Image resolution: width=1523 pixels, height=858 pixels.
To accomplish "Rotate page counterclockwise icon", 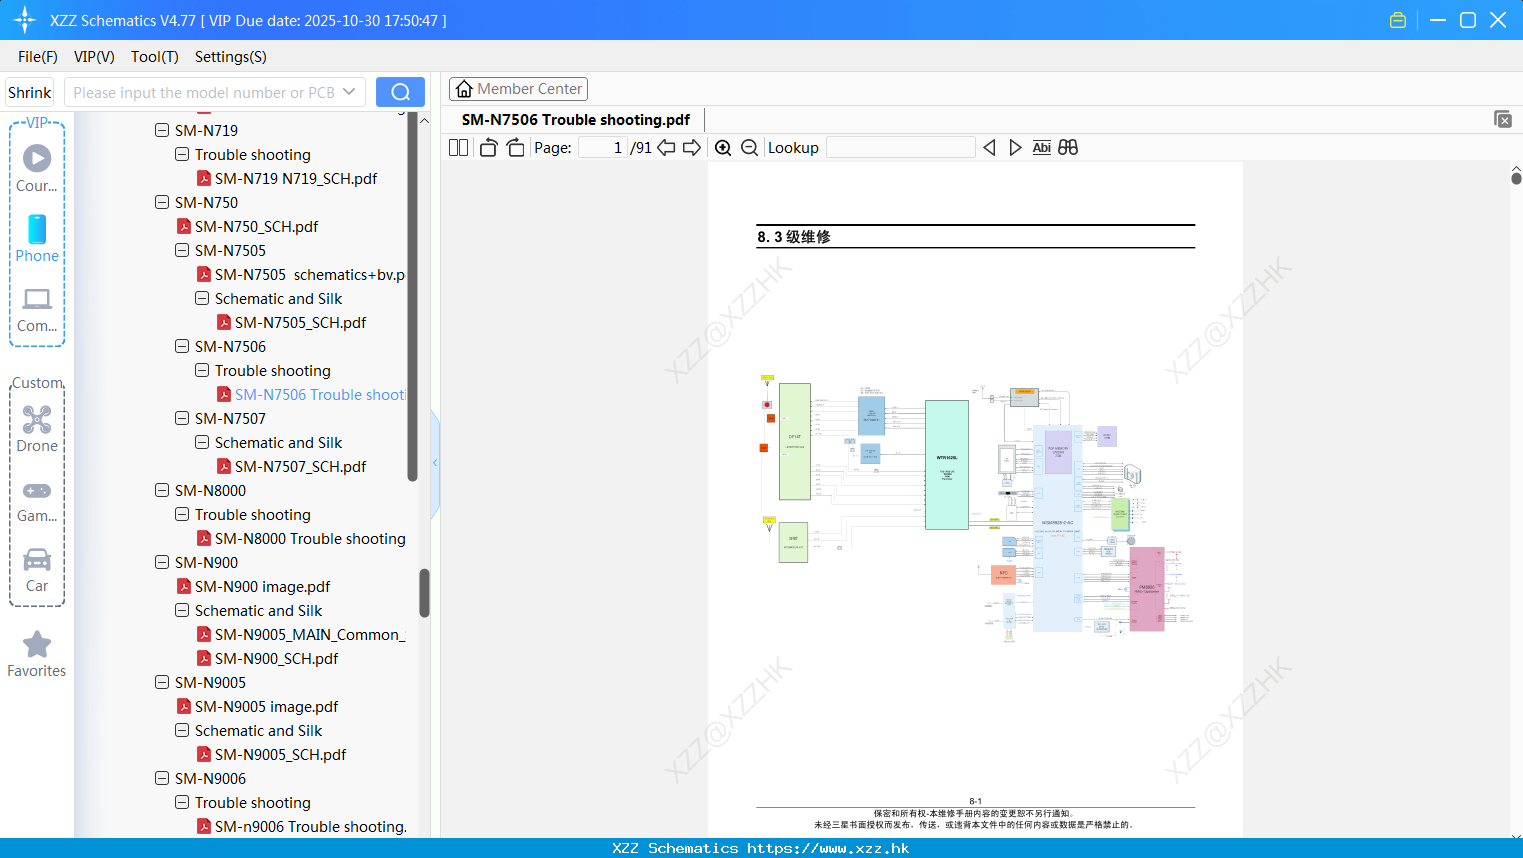I will (x=489, y=147).
